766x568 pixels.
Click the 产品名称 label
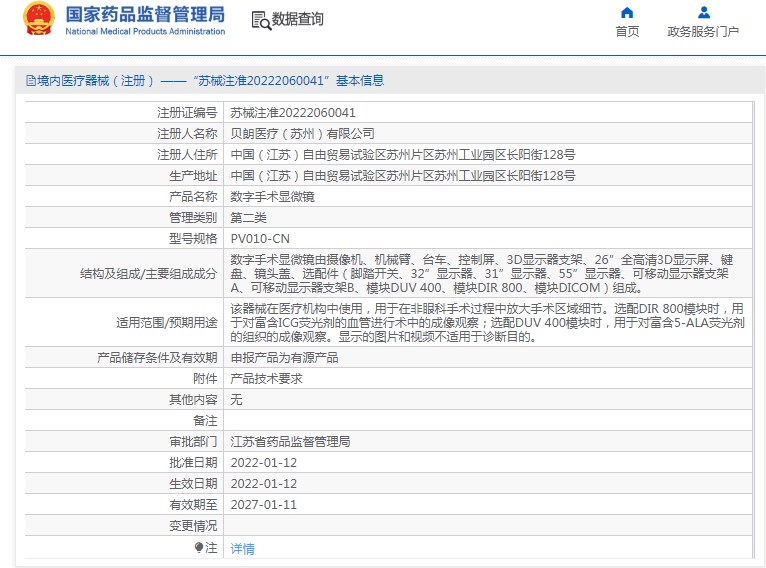coord(193,197)
